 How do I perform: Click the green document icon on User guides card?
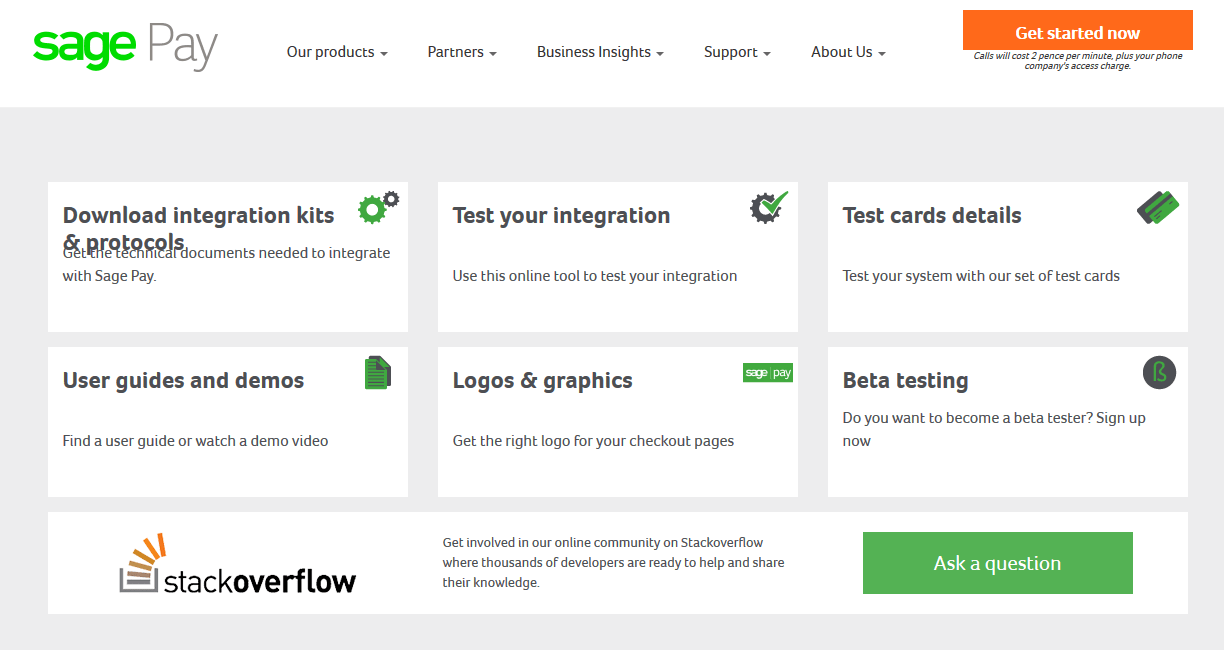[377, 373]
